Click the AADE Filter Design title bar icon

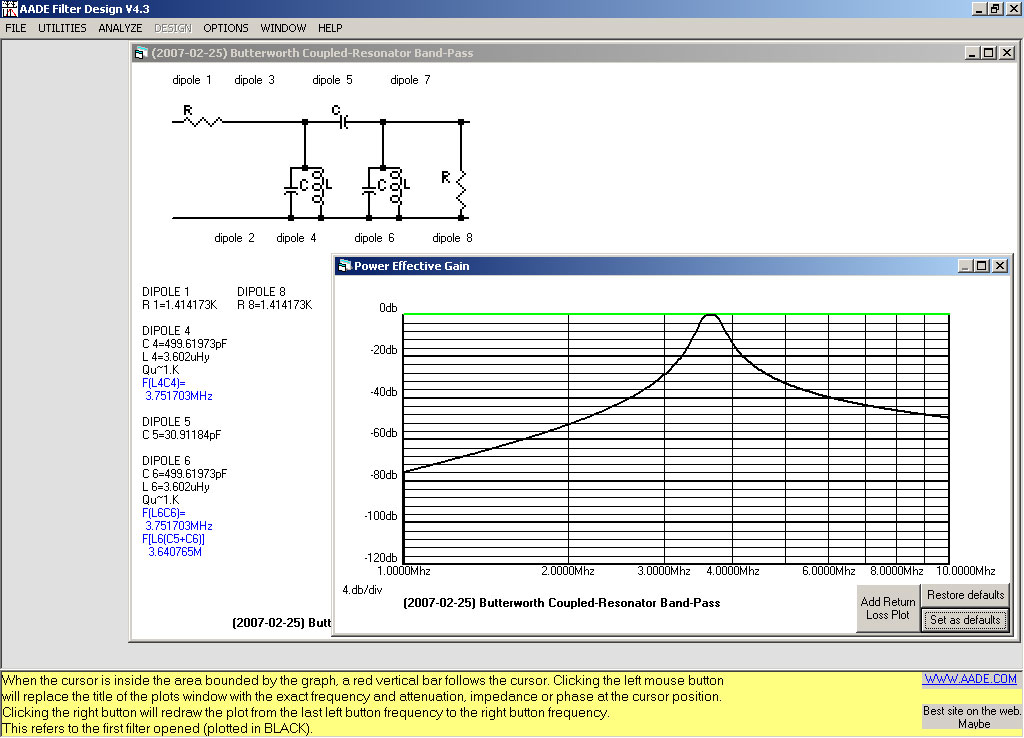pyautogui.click(x=9, y=9)
